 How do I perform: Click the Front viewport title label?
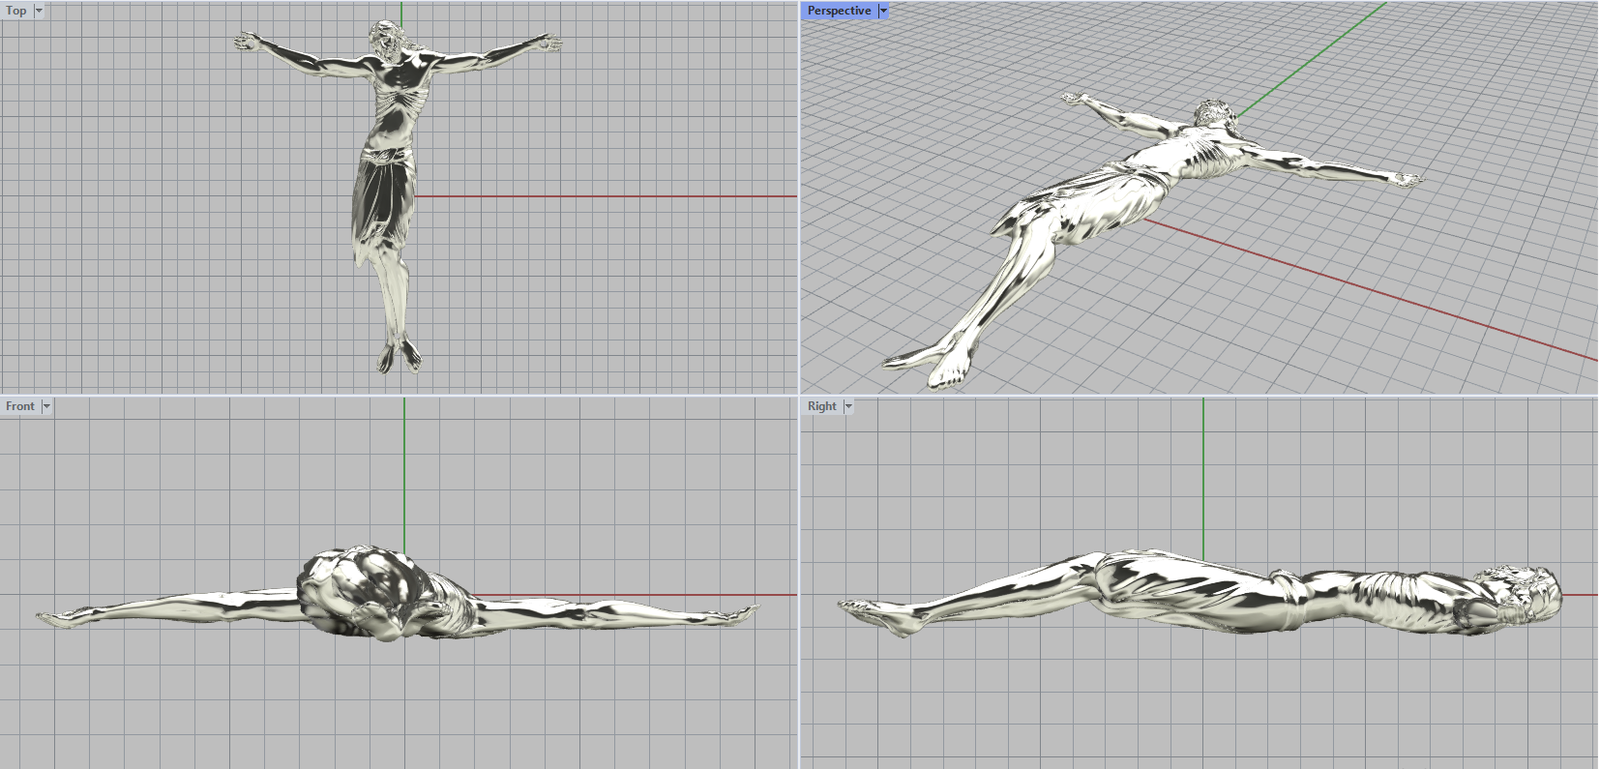[x=20, y=406]
